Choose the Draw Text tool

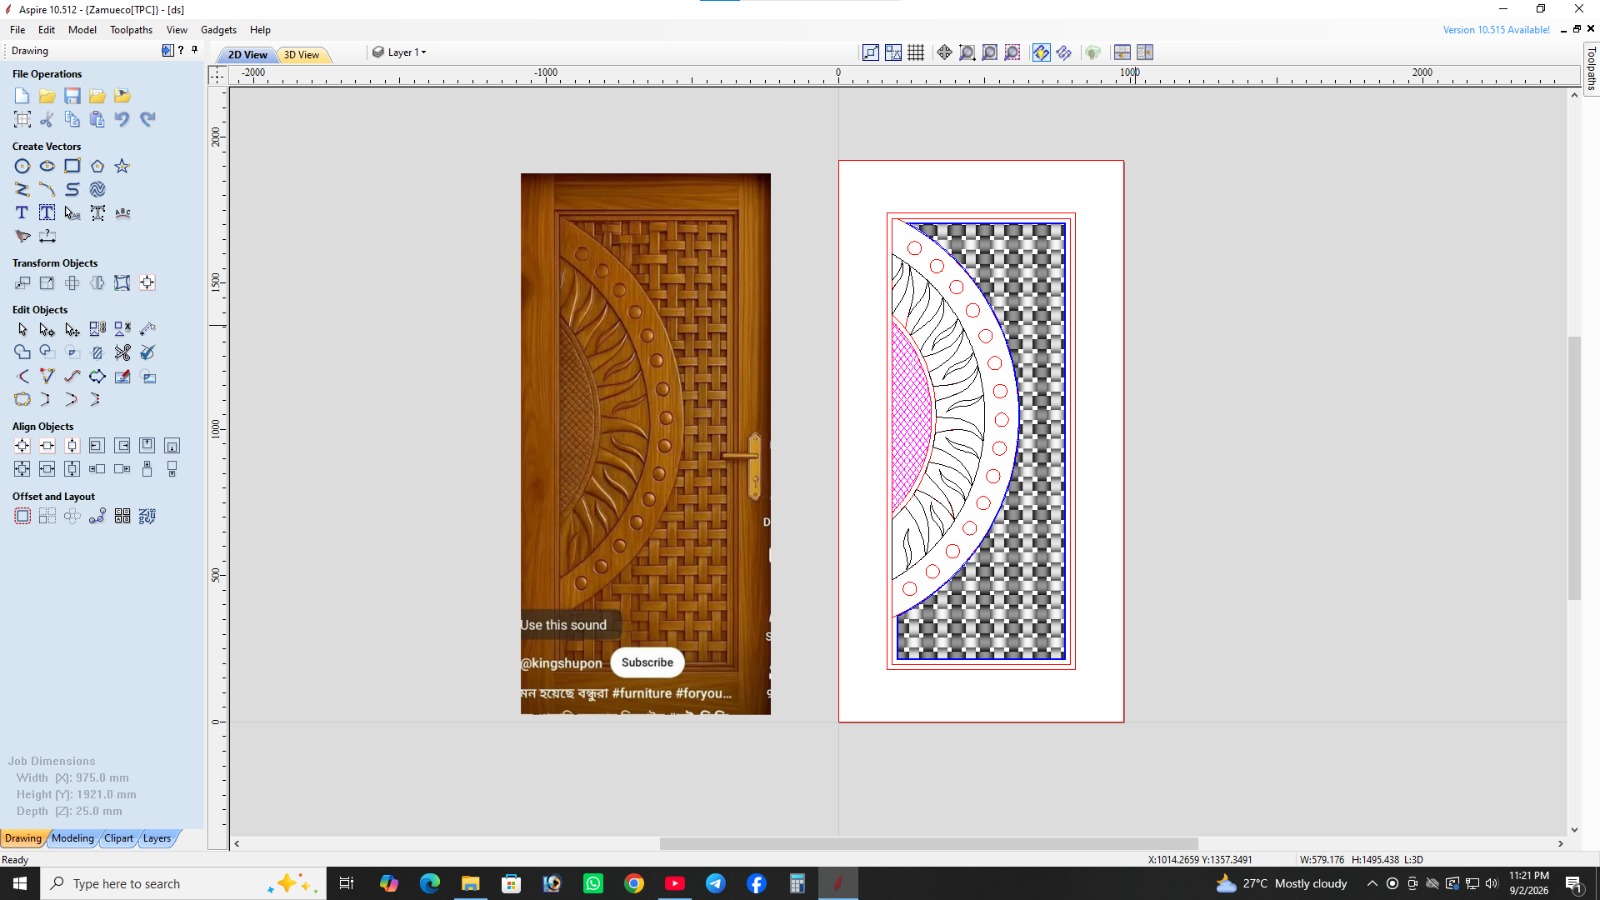[x=22, y=212]
